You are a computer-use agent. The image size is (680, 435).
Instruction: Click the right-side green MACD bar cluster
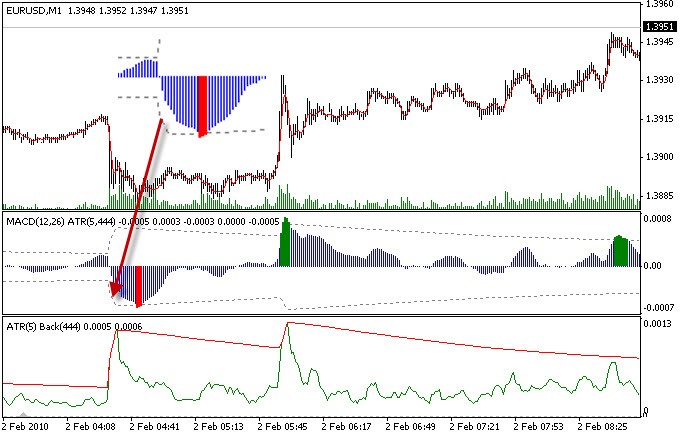point(621,251)
